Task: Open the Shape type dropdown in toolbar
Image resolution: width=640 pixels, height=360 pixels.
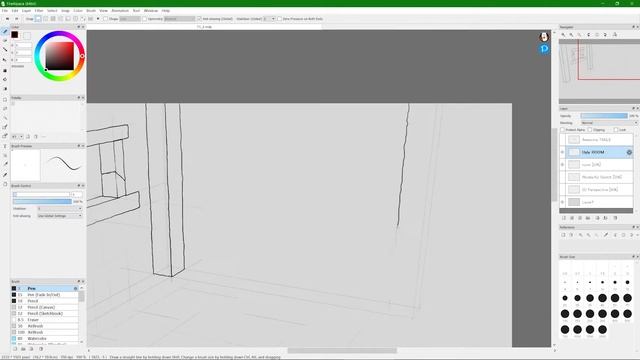Action: coord(130,19)
